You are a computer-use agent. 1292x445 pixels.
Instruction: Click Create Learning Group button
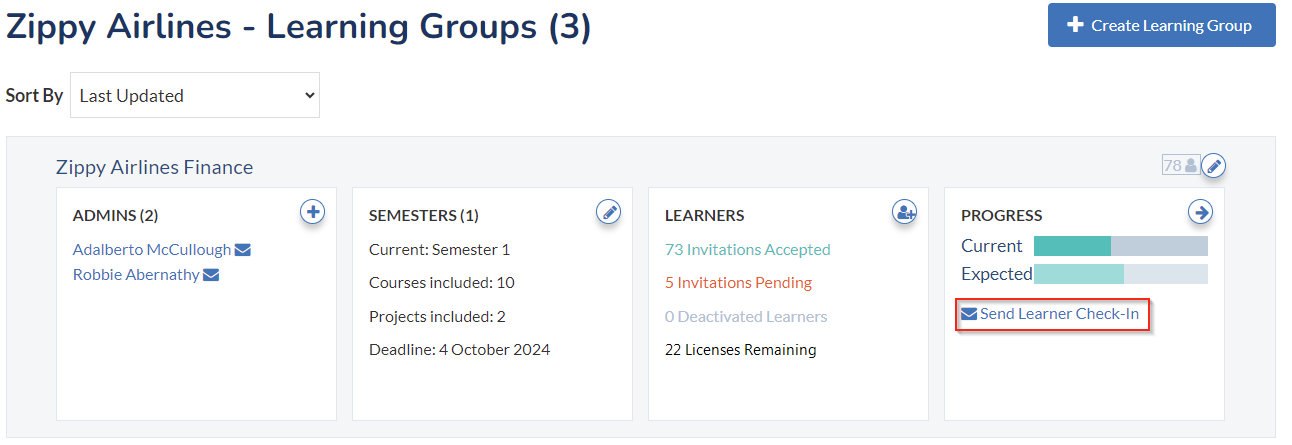(x=1162, y=25)
